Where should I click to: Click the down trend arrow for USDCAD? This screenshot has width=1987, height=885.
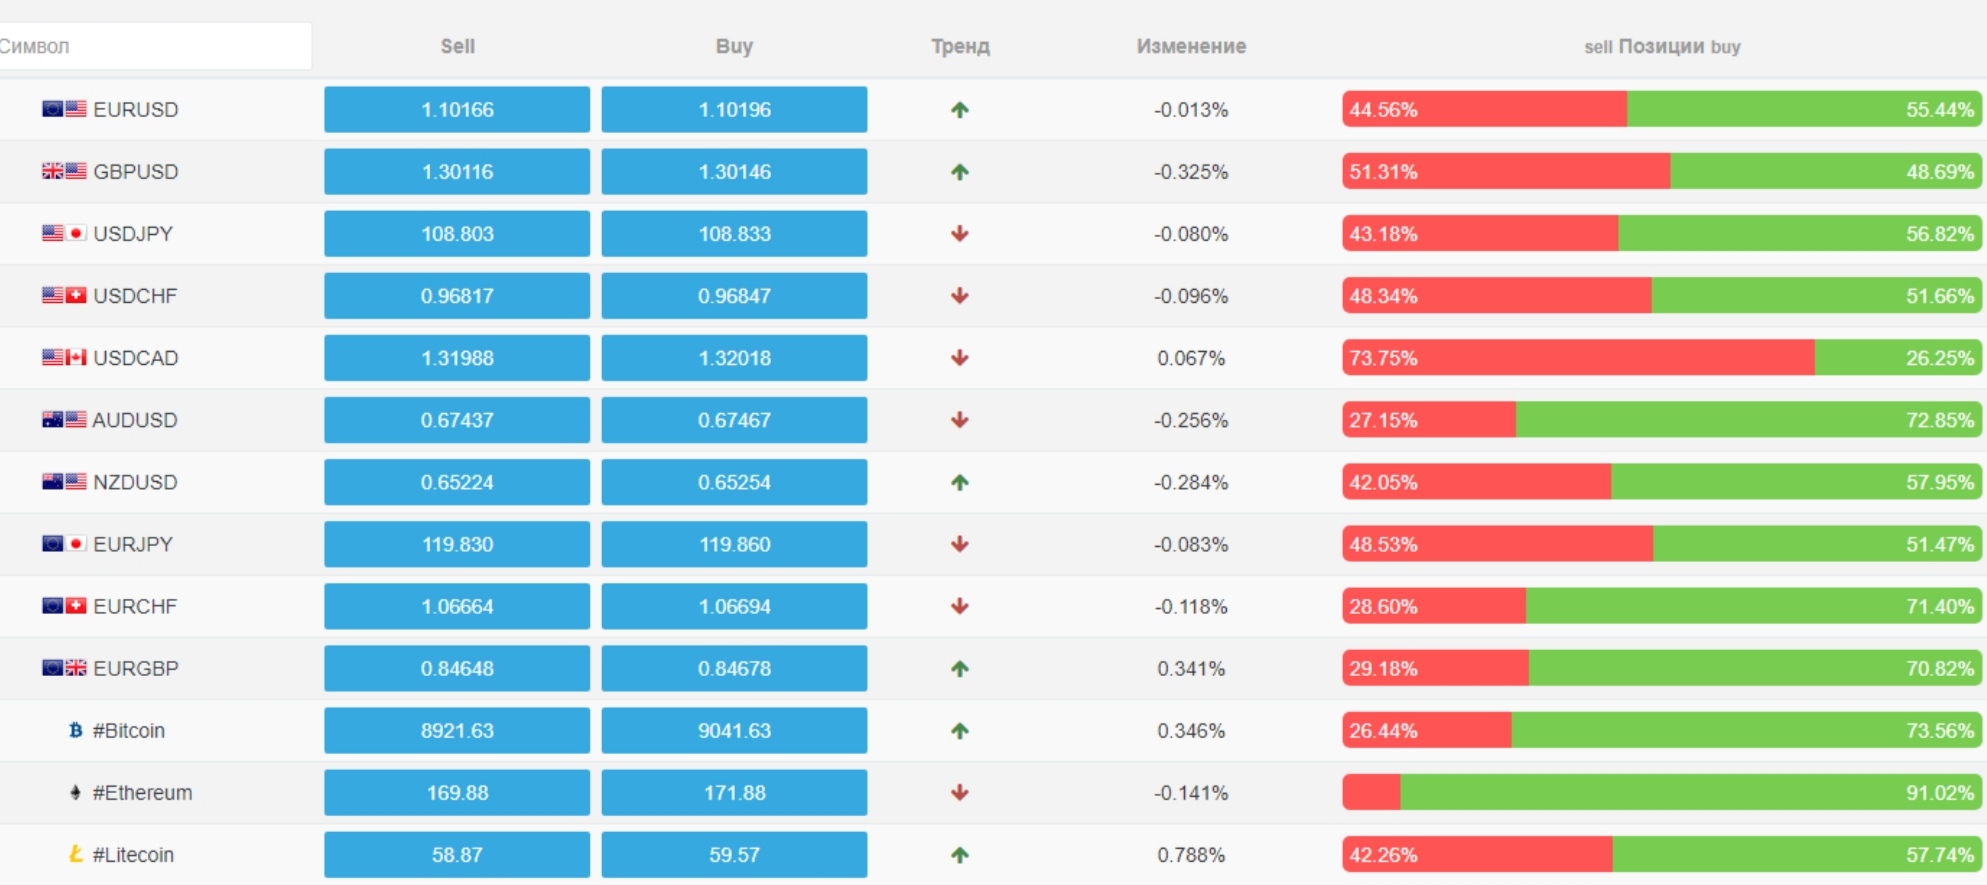960,358
